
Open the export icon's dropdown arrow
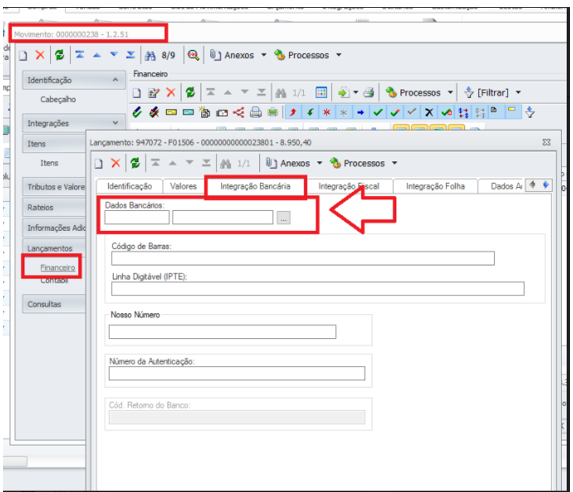(356, 93)
